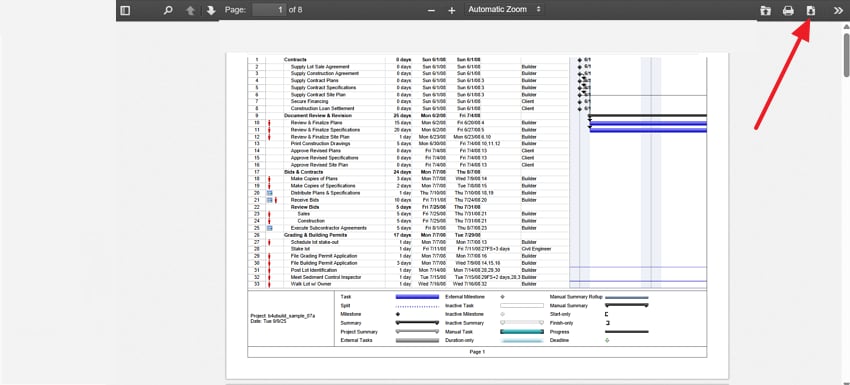The image size is (850, 385).
Task: Click 'Supply Contract Site Plan' task
Action: point(318,94)
